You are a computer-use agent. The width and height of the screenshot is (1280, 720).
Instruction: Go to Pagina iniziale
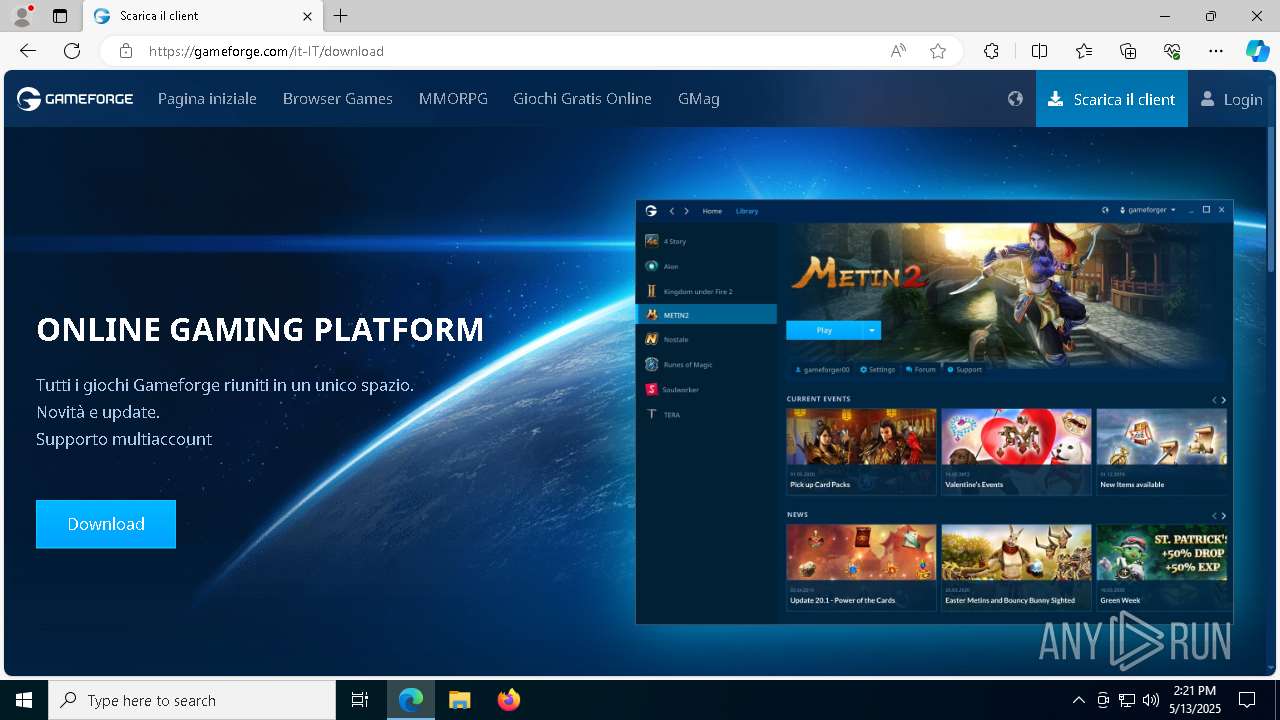pyautogui.click(x=207, y=98)
